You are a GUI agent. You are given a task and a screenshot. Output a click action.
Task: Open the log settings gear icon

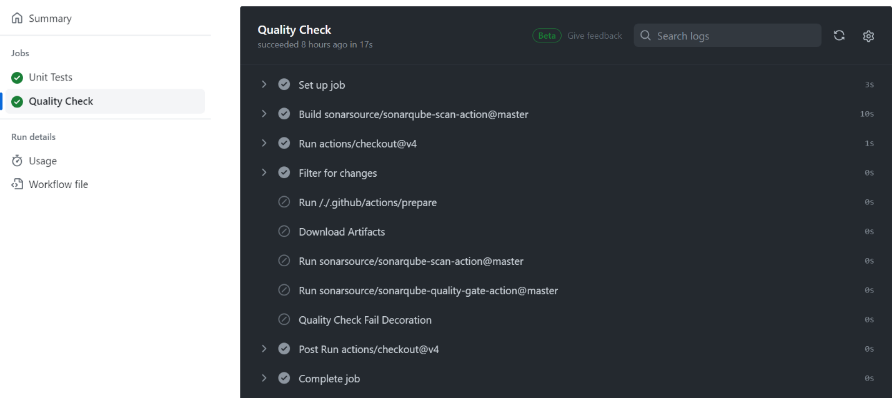(868, 36)
